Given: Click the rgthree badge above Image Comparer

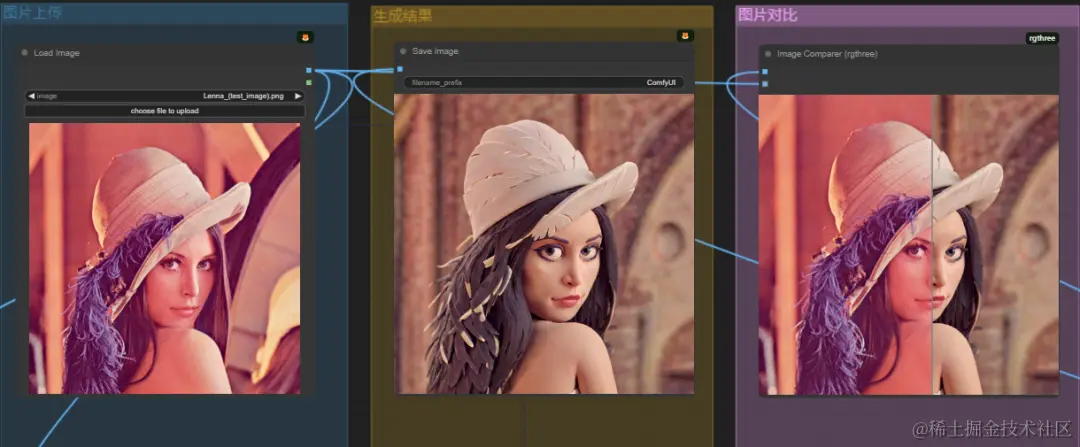Looking at the screenshot, I should coord(1042,39).
